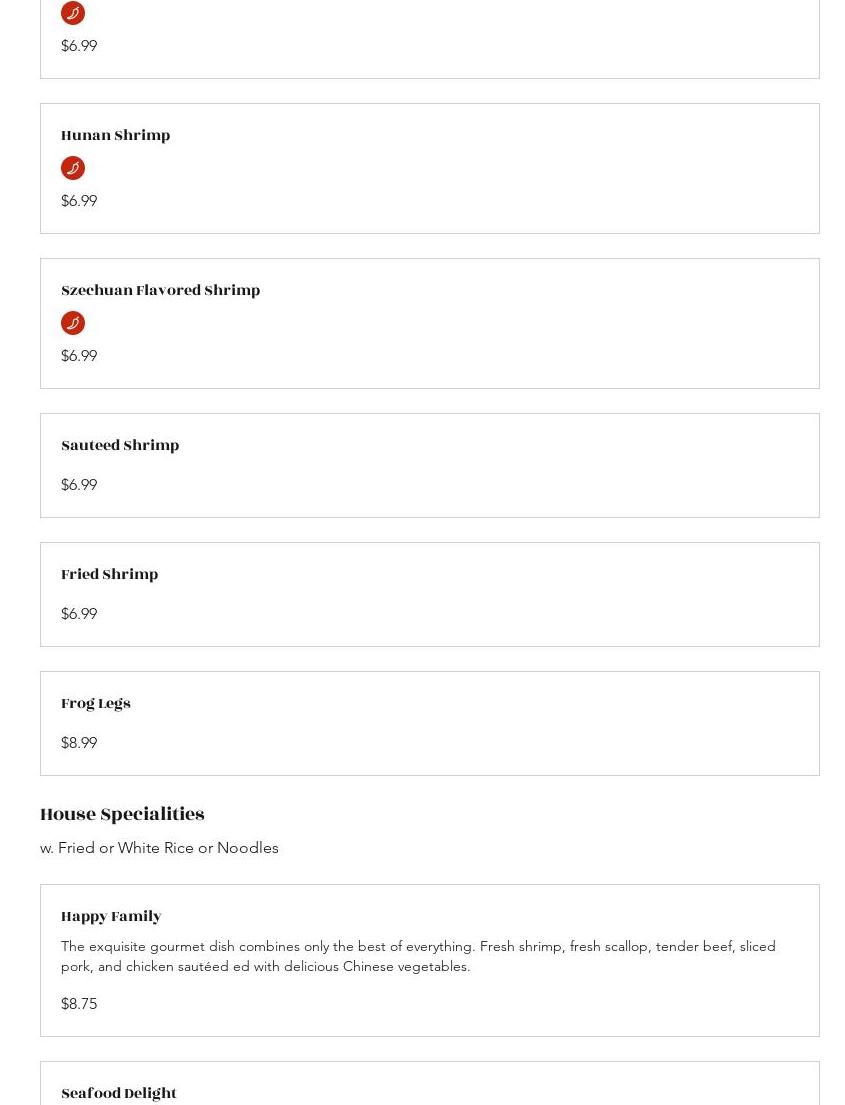This screenshot has height=1105, width=845.
Task: Open the Hunan Shrimp menu item
Action: [x=115, y=136]
